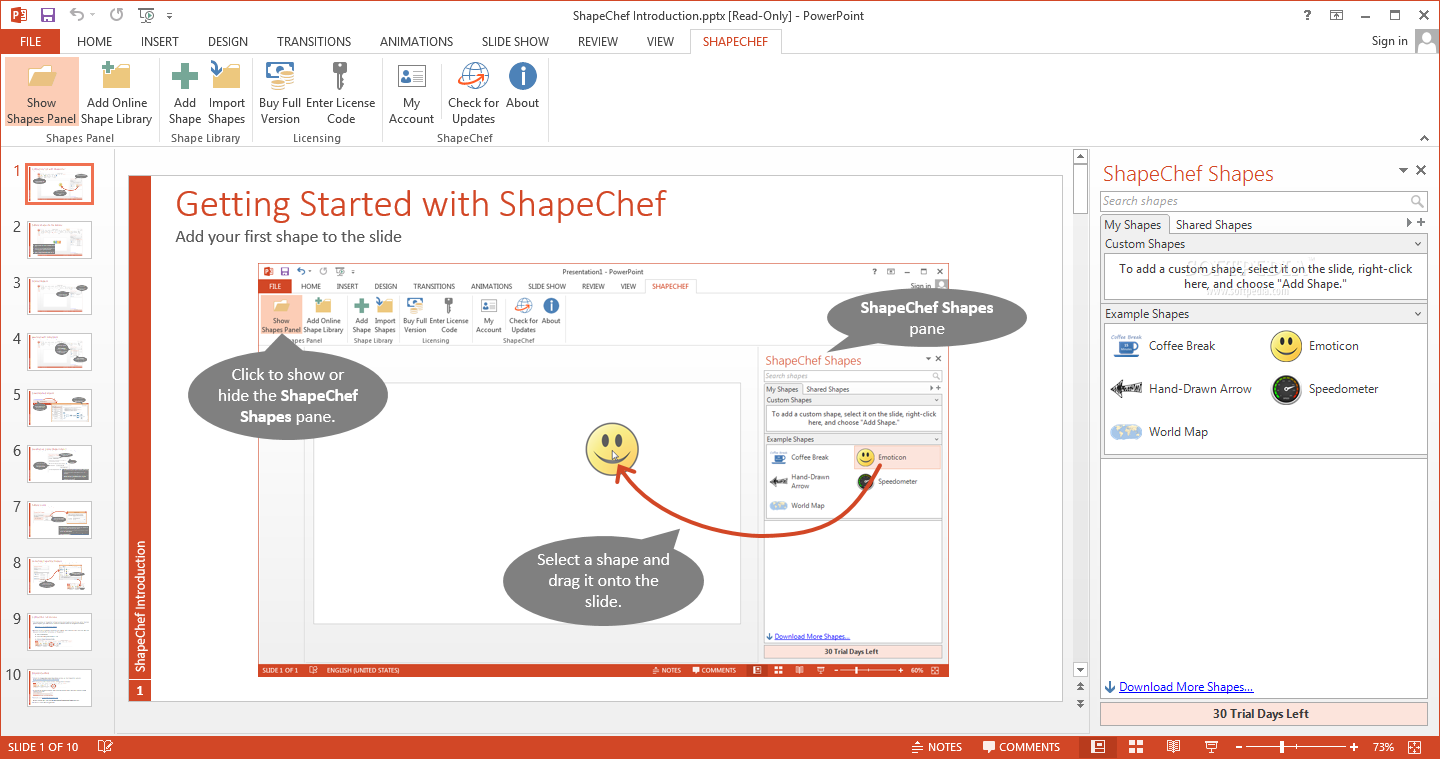Toggle the Show Shapes Panel button
1440x759 pixels.
41,93
